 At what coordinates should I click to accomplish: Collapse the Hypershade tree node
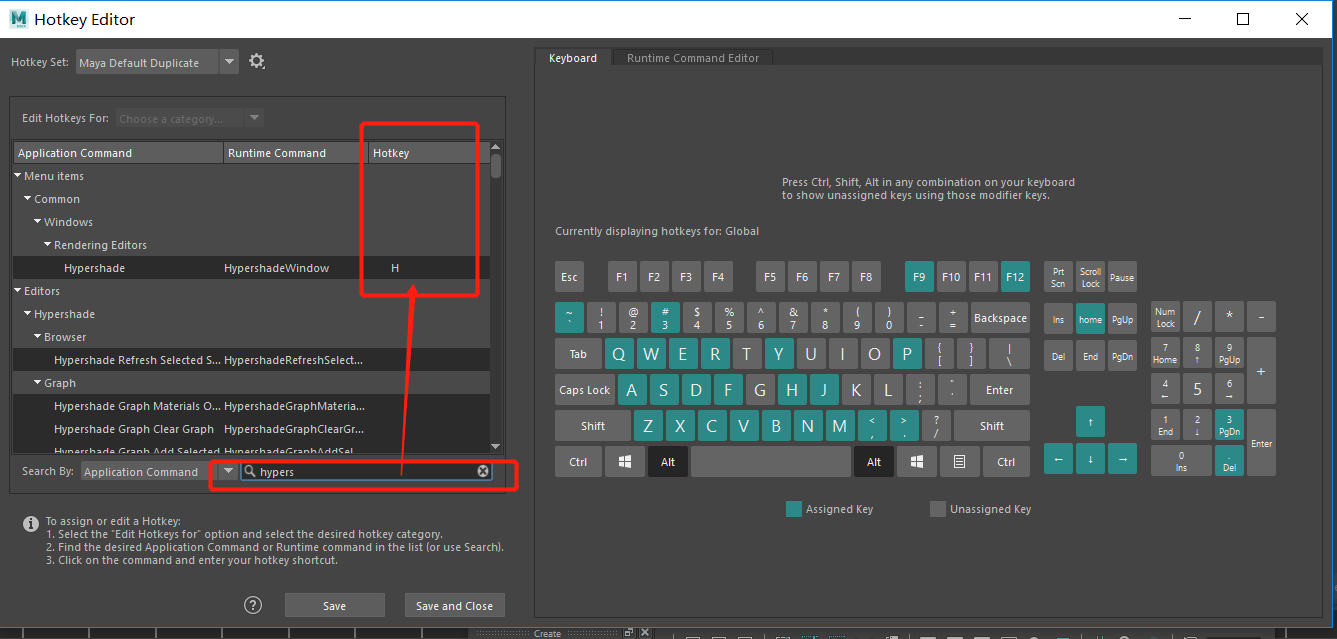coord(28,314)
